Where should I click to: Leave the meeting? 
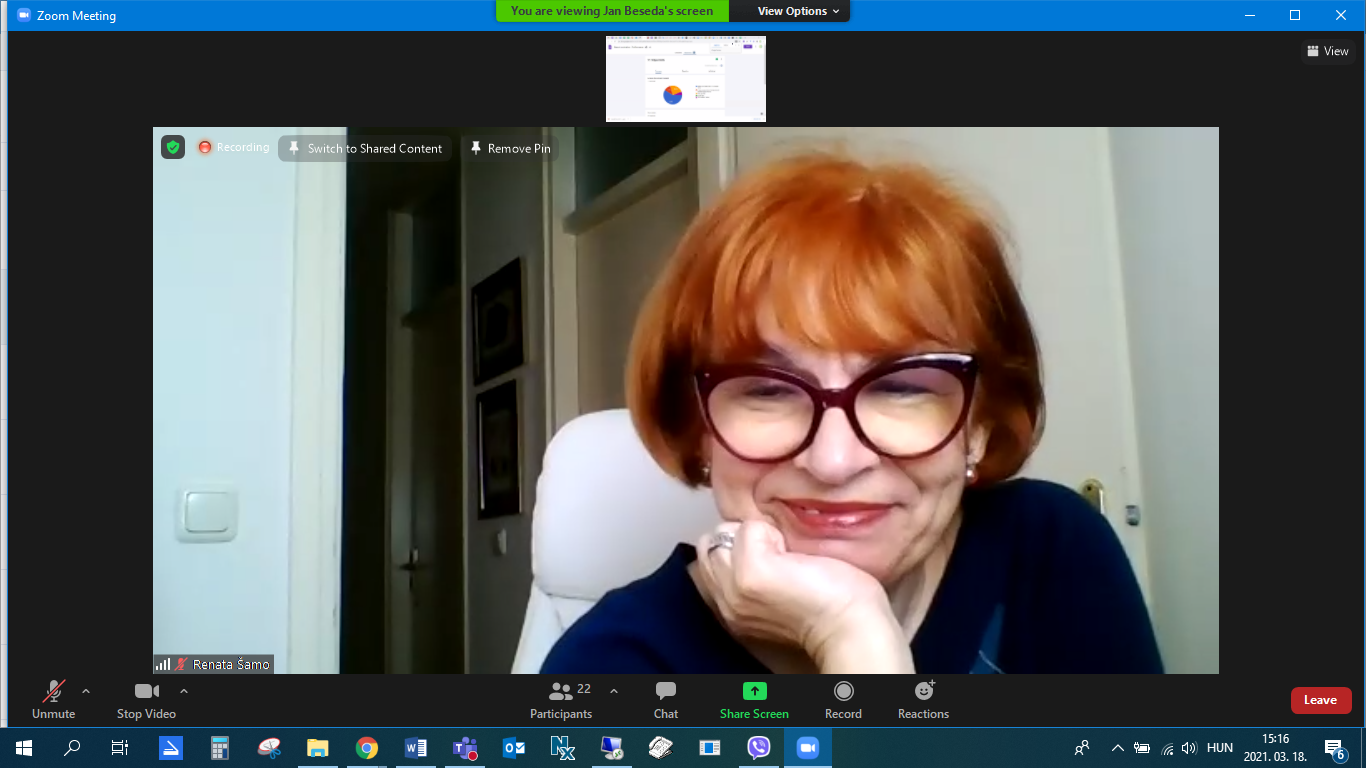pyautogui.click(x=1320, y=700)
